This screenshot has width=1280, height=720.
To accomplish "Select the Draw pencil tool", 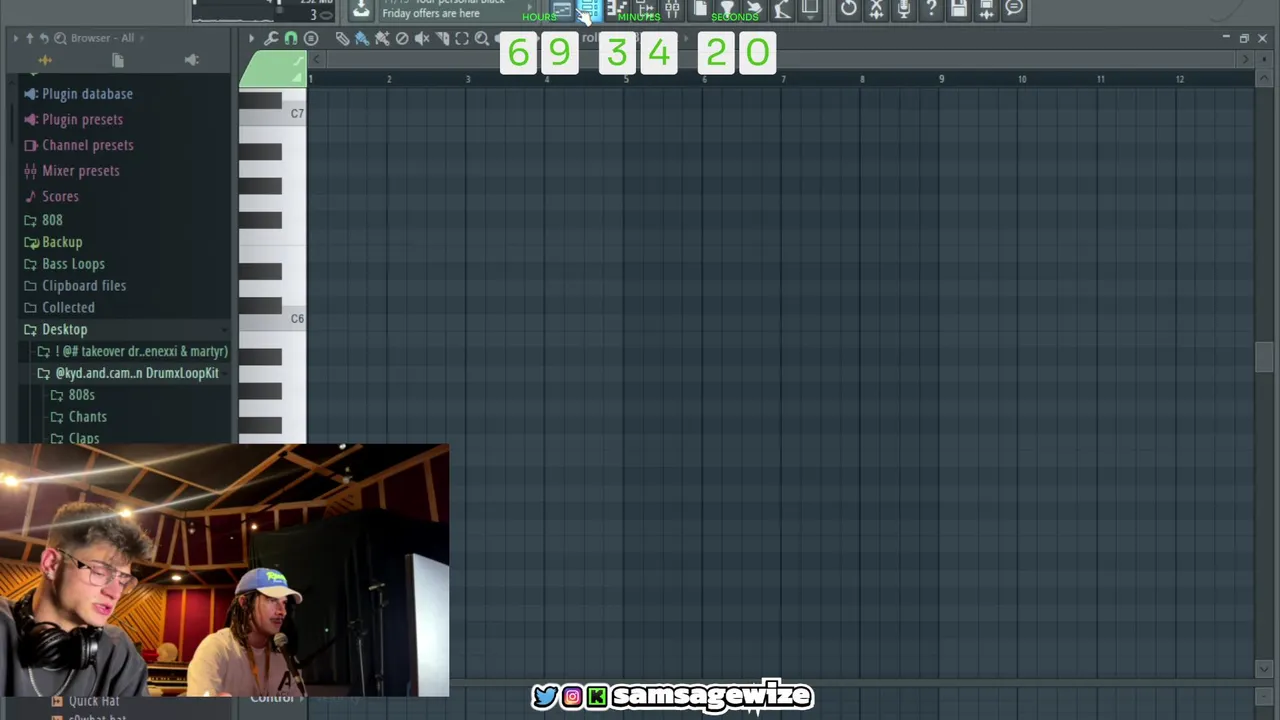I will (x=342, y=38).
